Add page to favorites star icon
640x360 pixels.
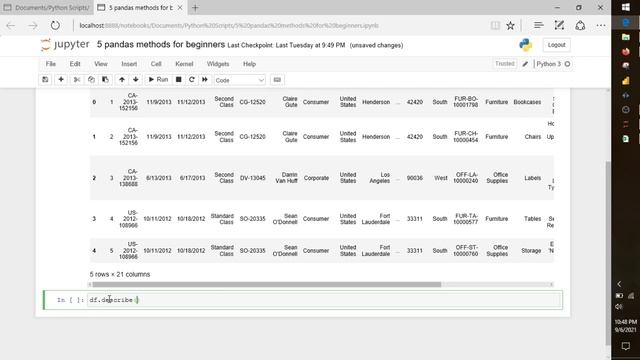pos(510,25)
